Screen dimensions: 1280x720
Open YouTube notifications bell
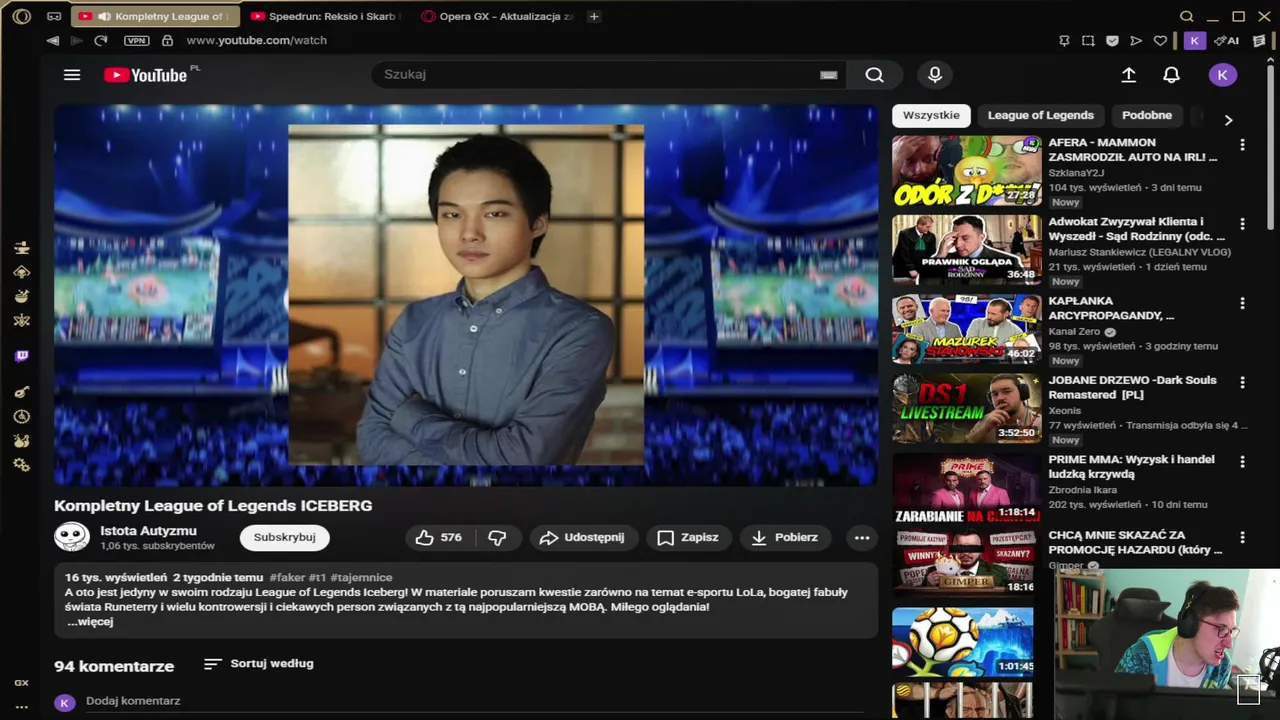[x=1171, y=75]
